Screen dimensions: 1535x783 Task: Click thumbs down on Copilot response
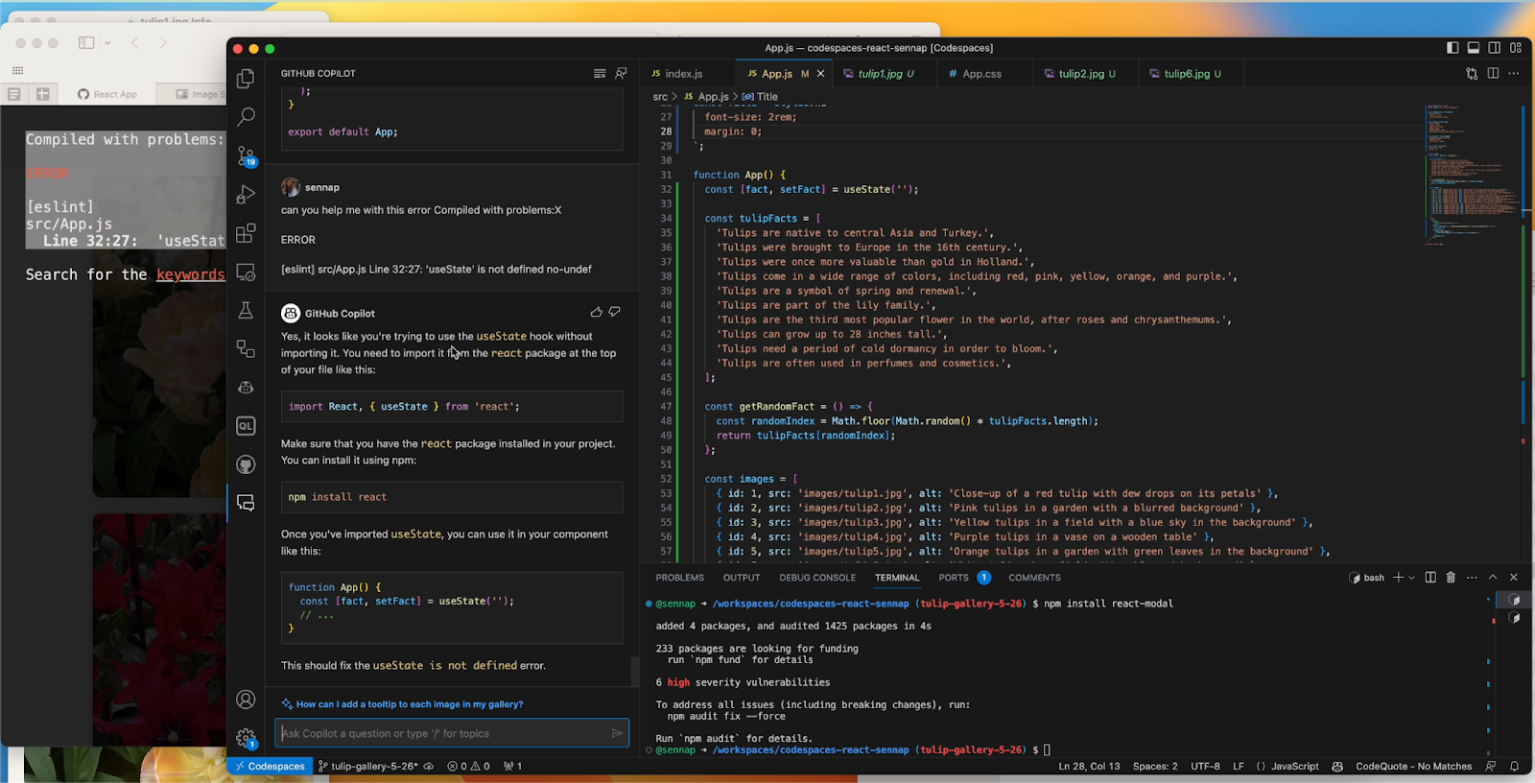click(615, 312)
